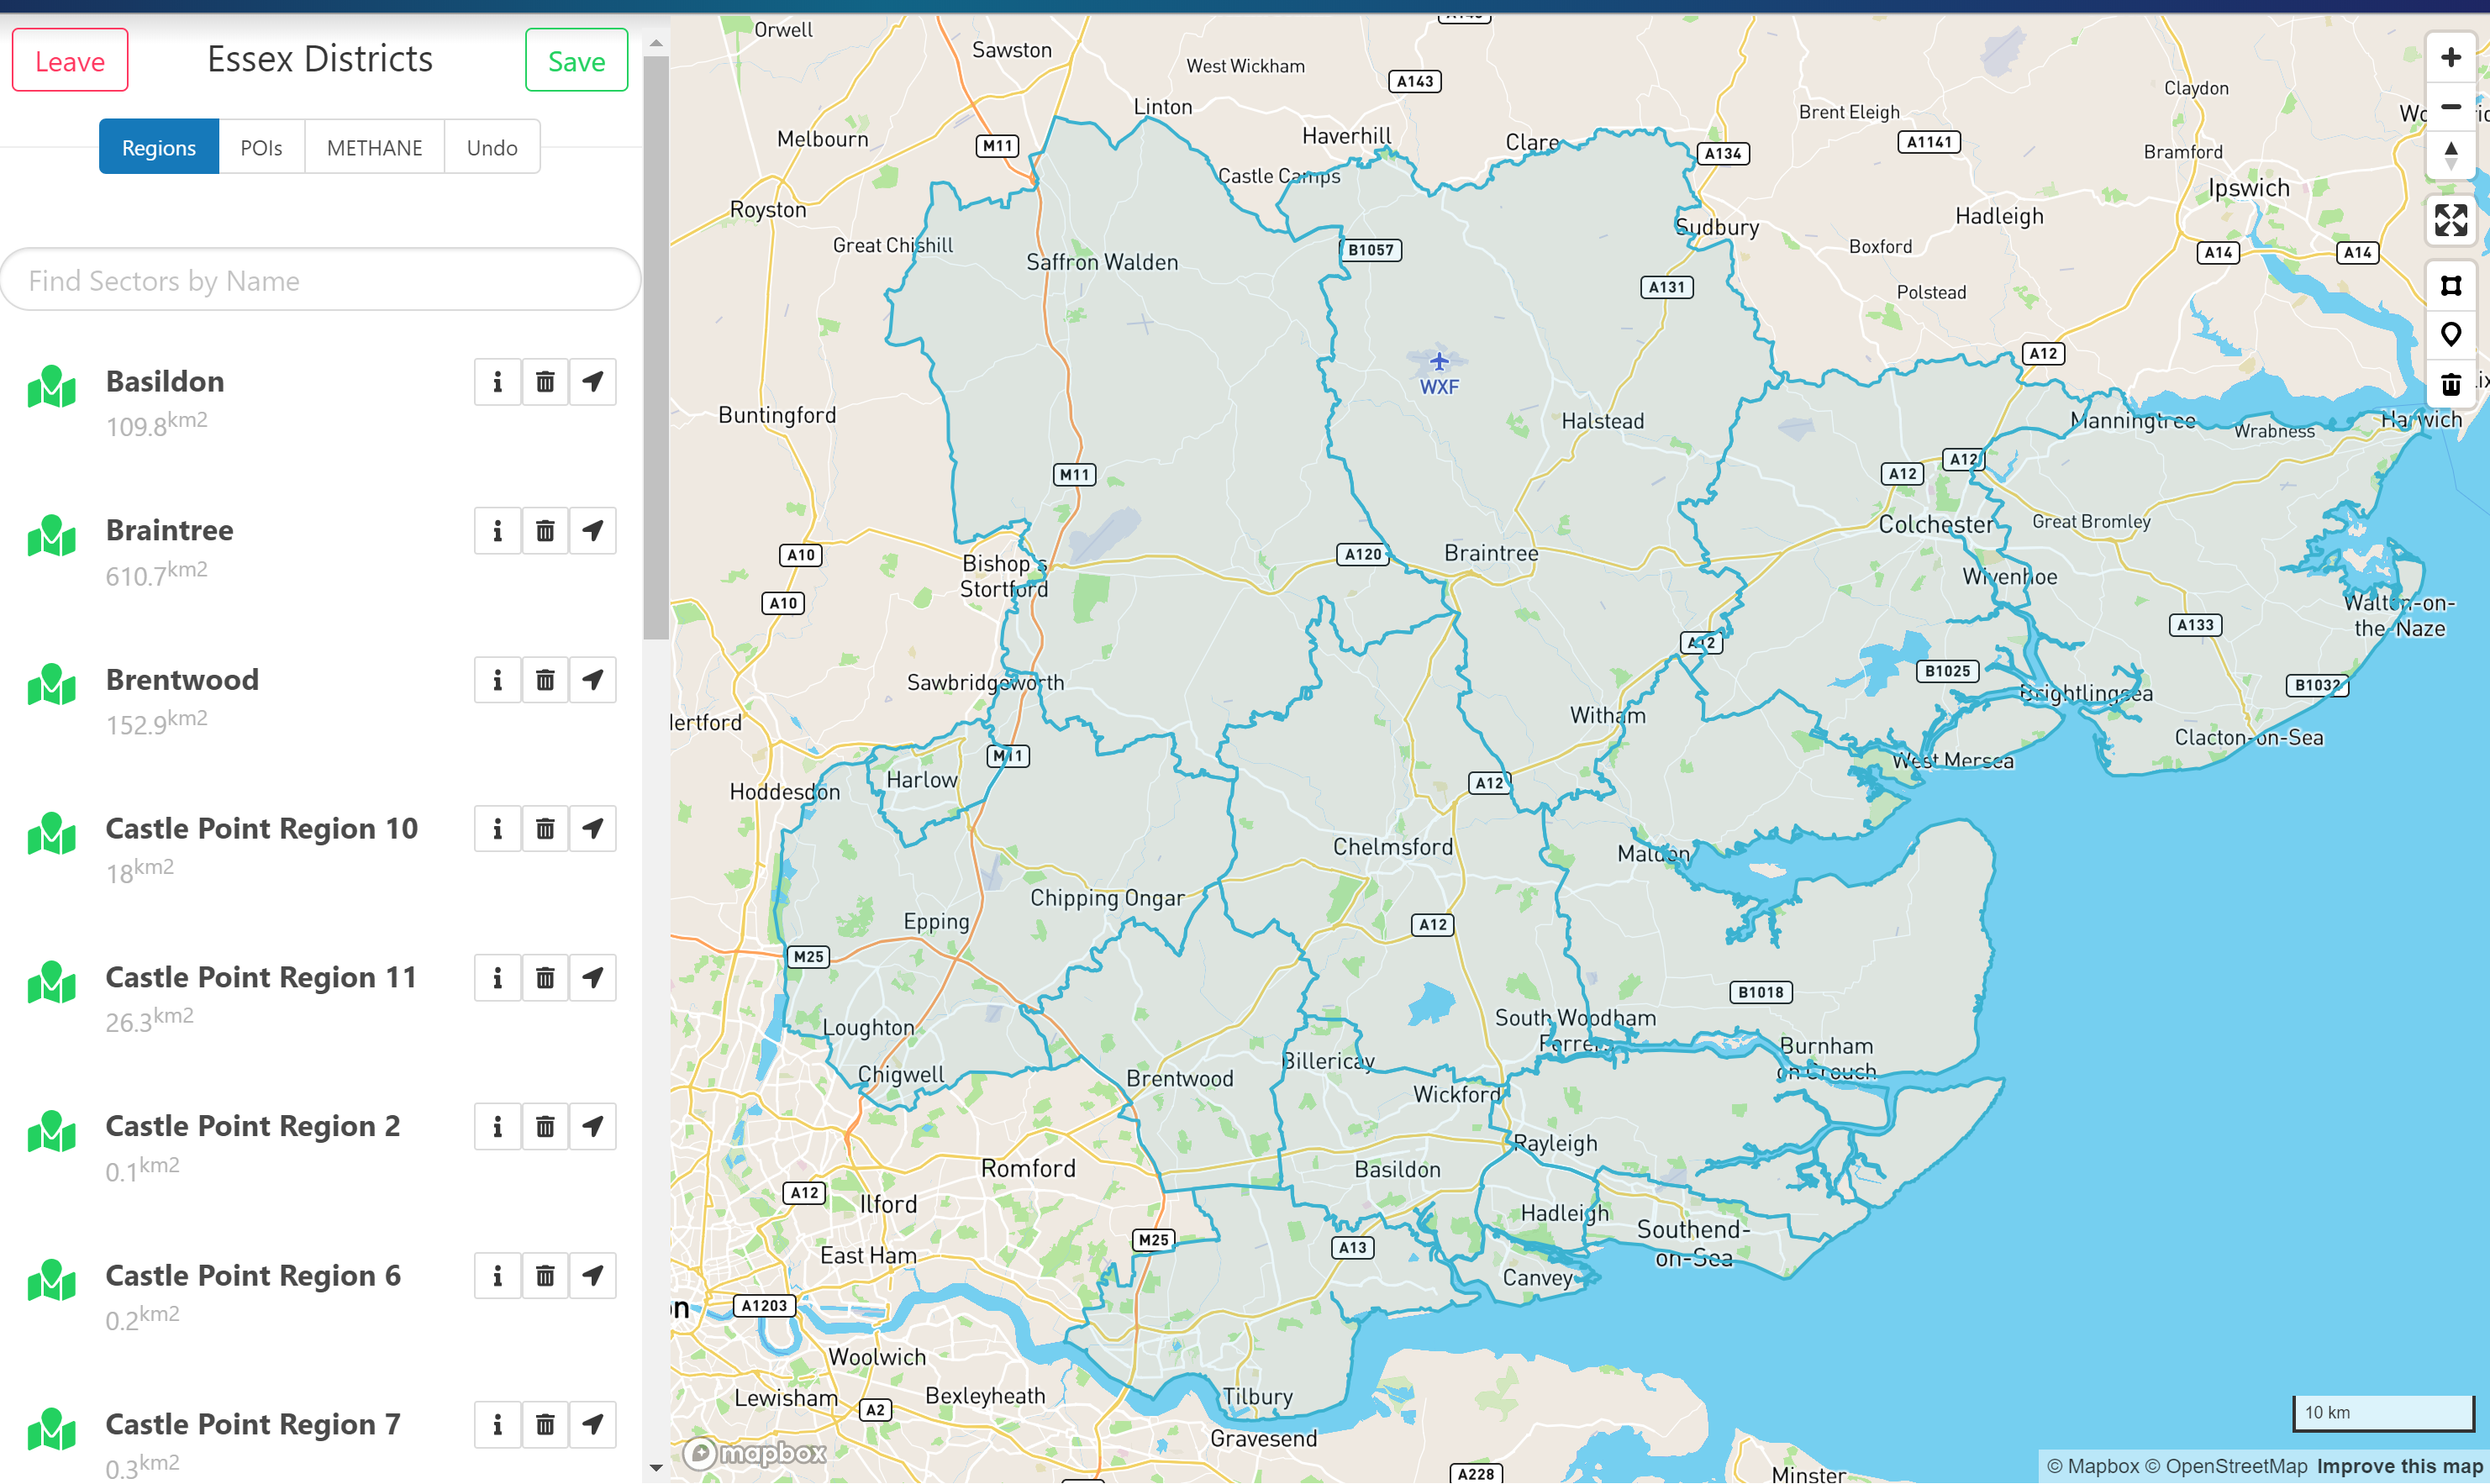Enter fullscreen map view
This screenshot has height=1484, width=2490.
2450,220
